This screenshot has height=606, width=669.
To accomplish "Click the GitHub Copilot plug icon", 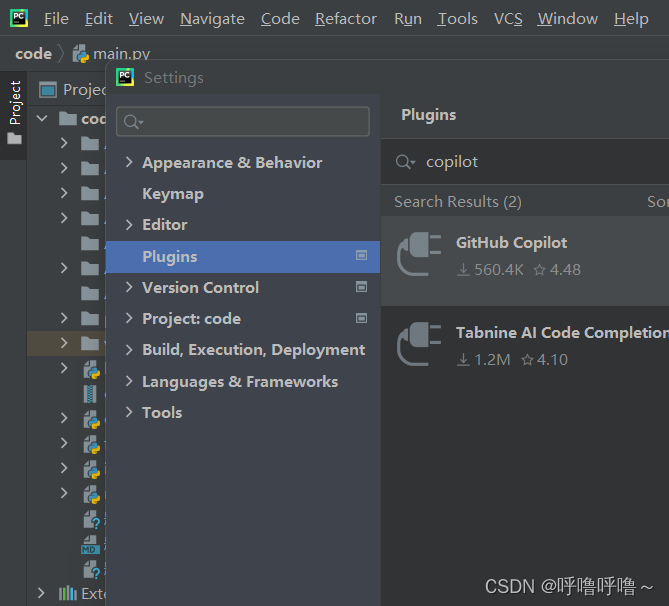I will coord(419,254).
